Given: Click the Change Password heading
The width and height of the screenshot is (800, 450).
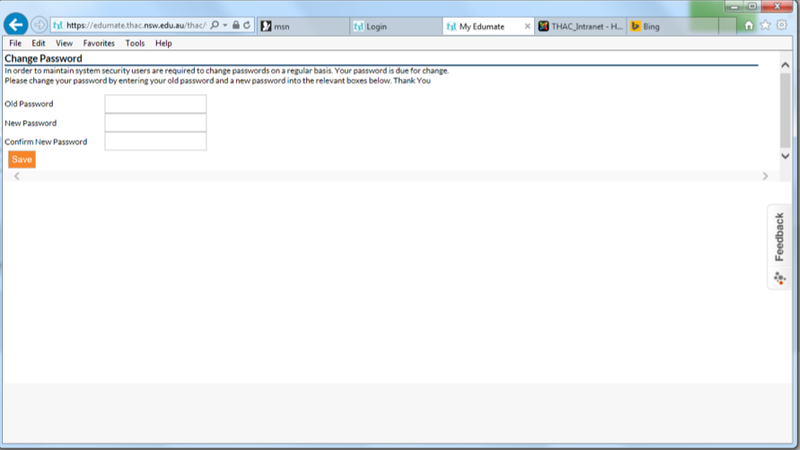Looking at the screenshot, I should click(x=43, y=58).
